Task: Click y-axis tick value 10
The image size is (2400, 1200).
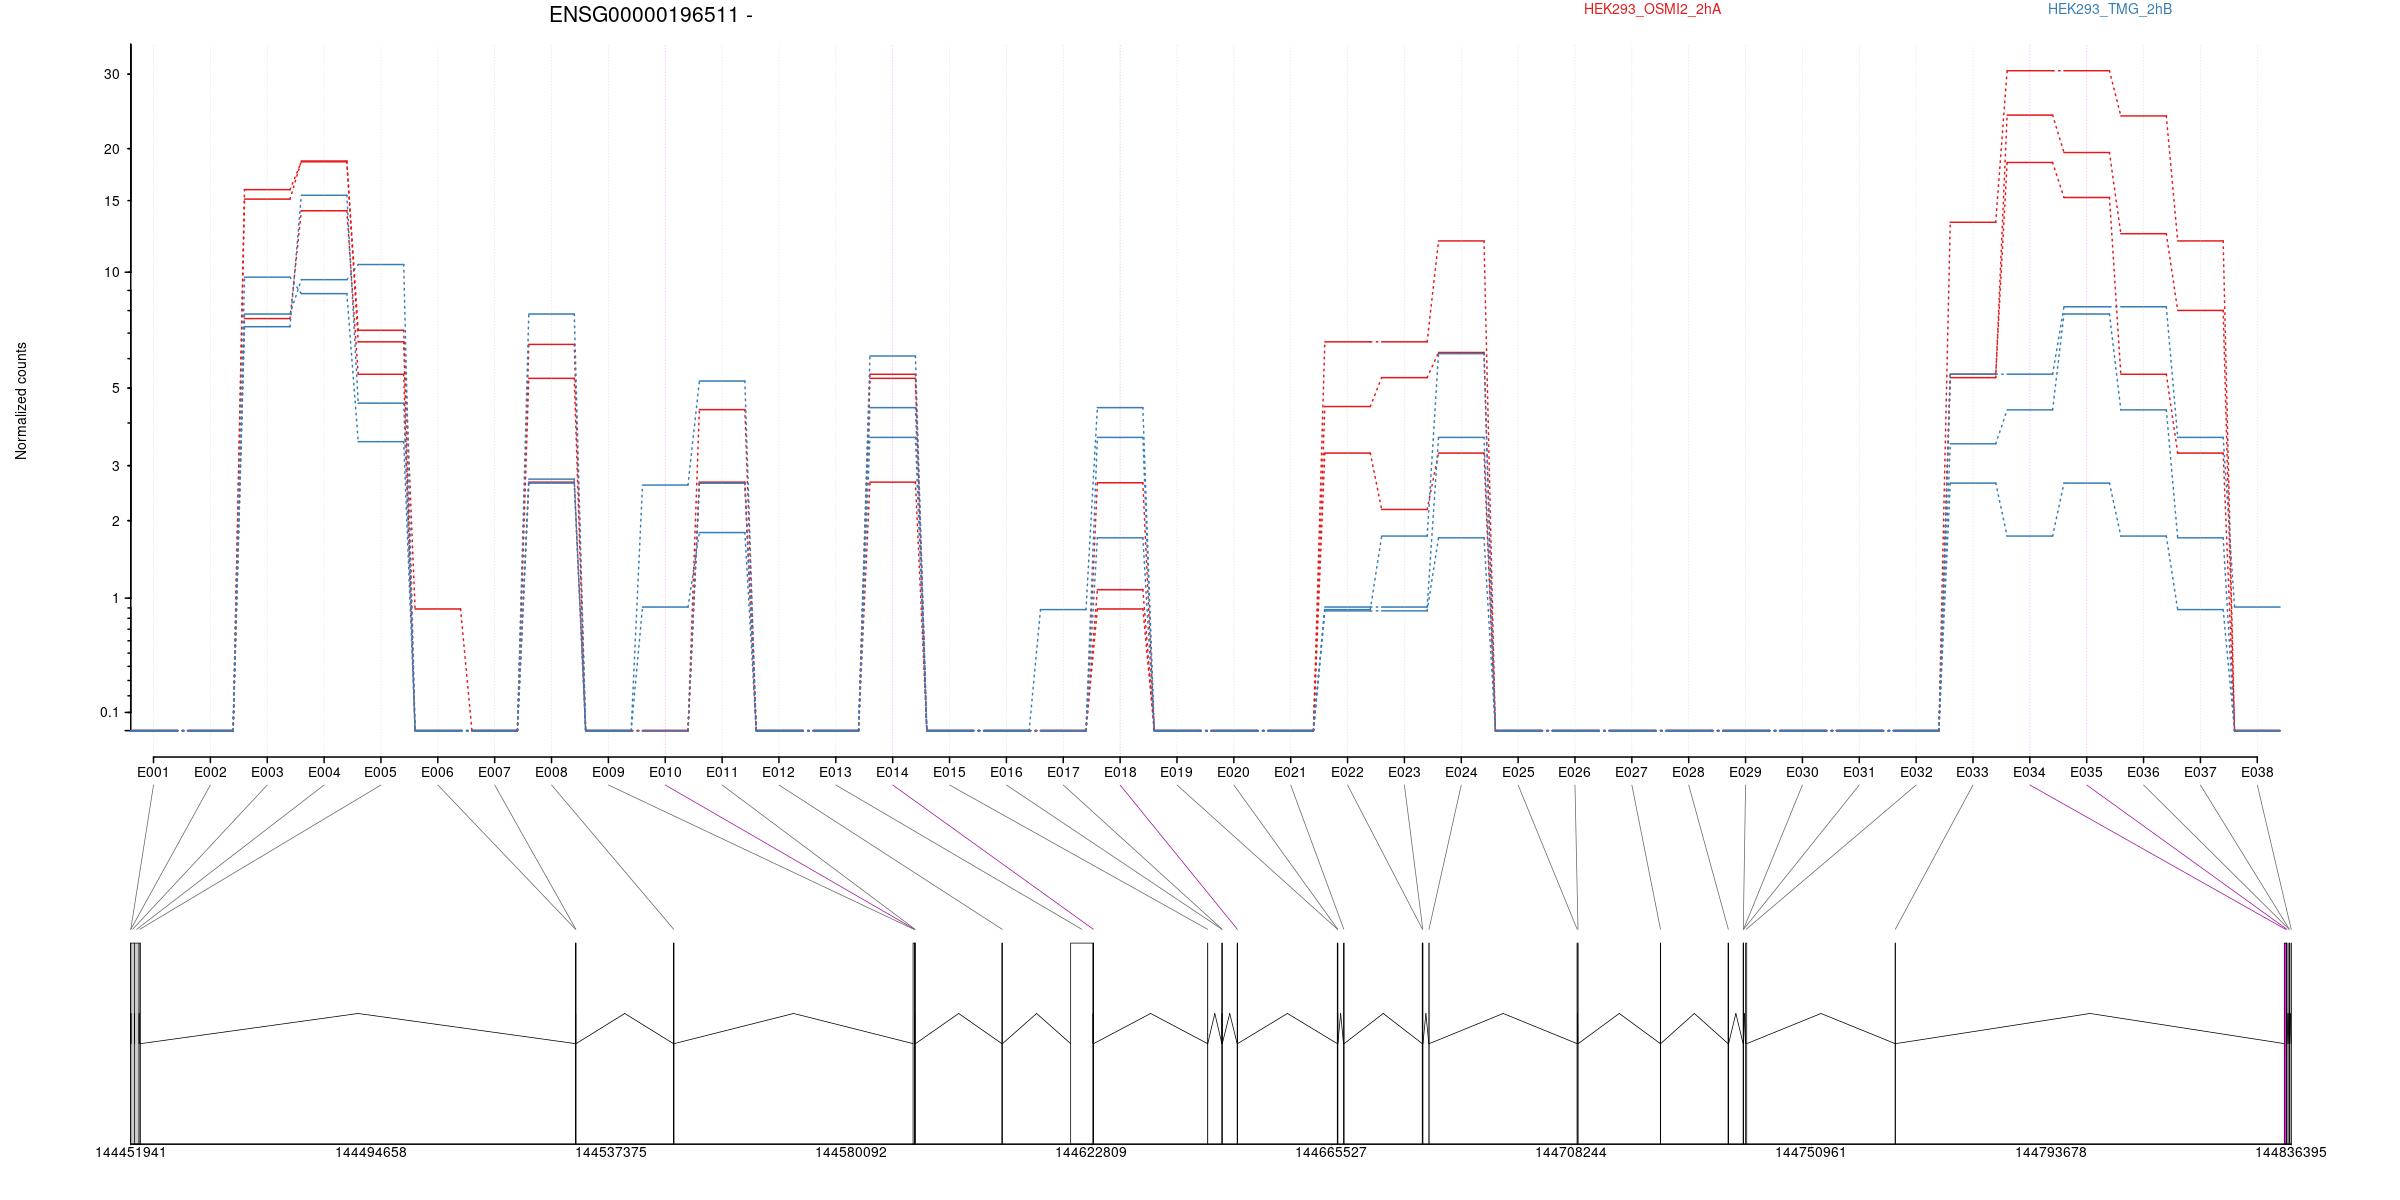Action: point(111,273)
